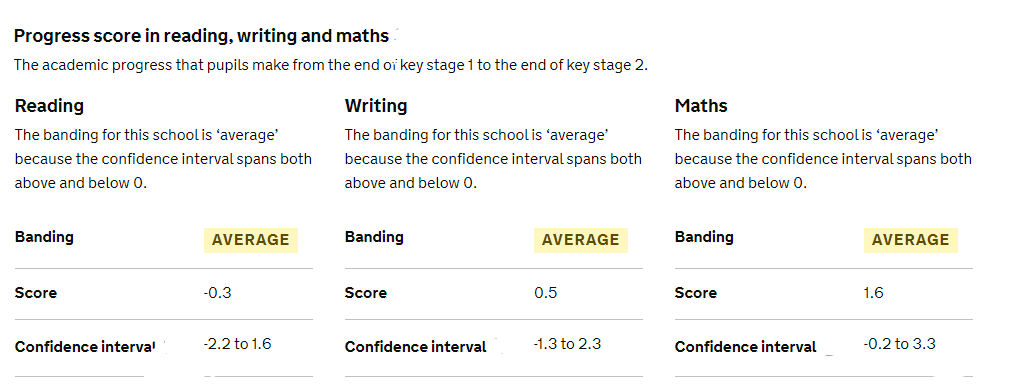Click the Confidence interval label under Reading
The image size is (1013, 392).
[x=85, y=347]
